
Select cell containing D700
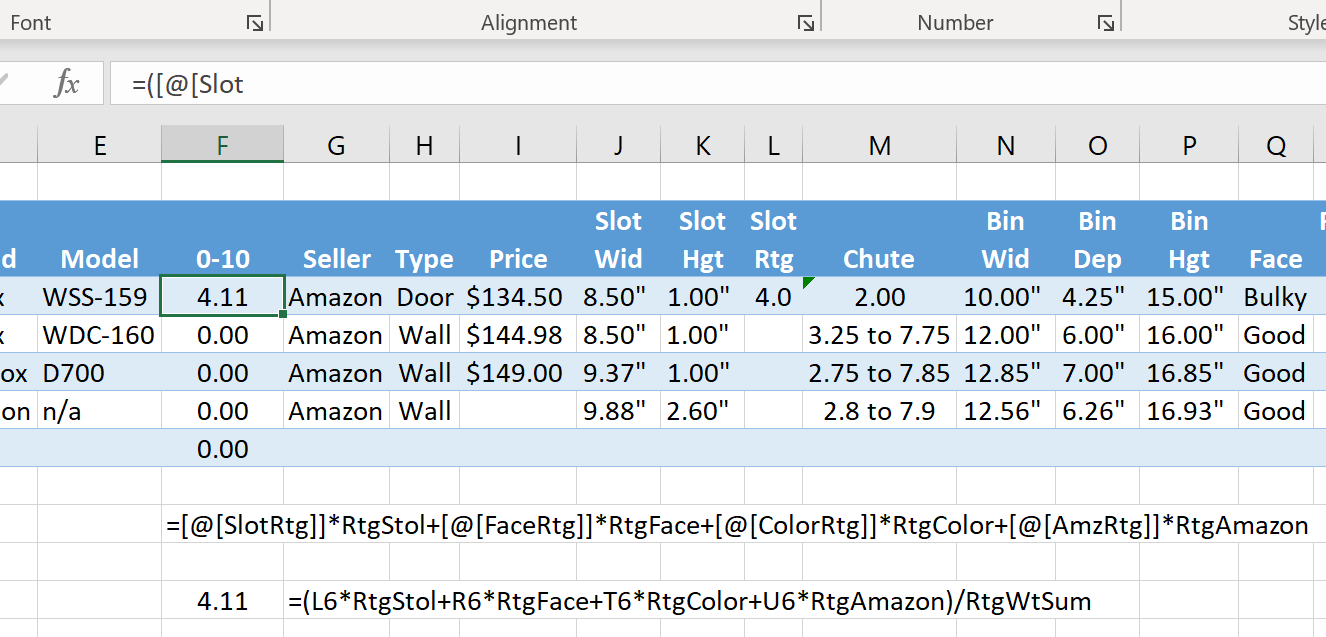point(100,373)
